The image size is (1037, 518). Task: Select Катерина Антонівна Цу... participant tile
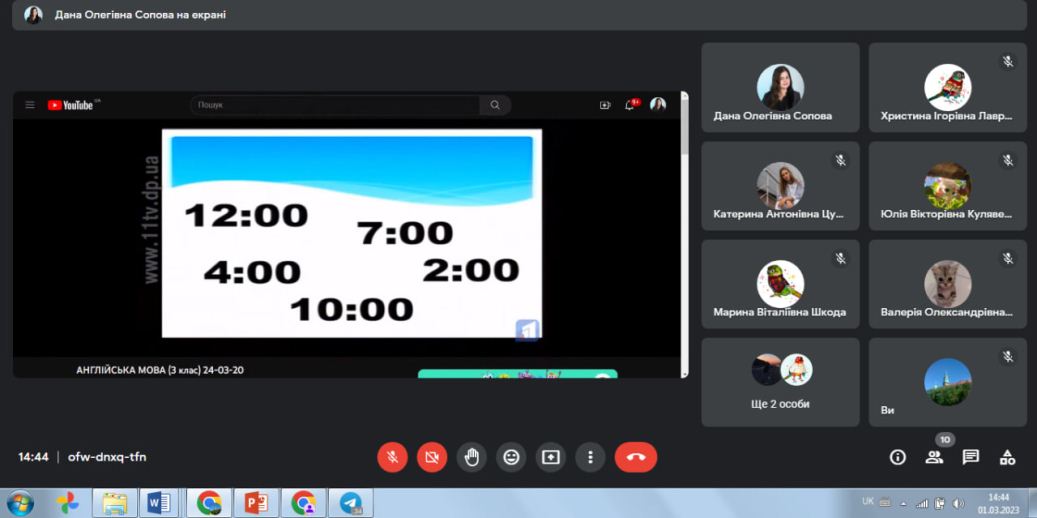click(780, 186)
